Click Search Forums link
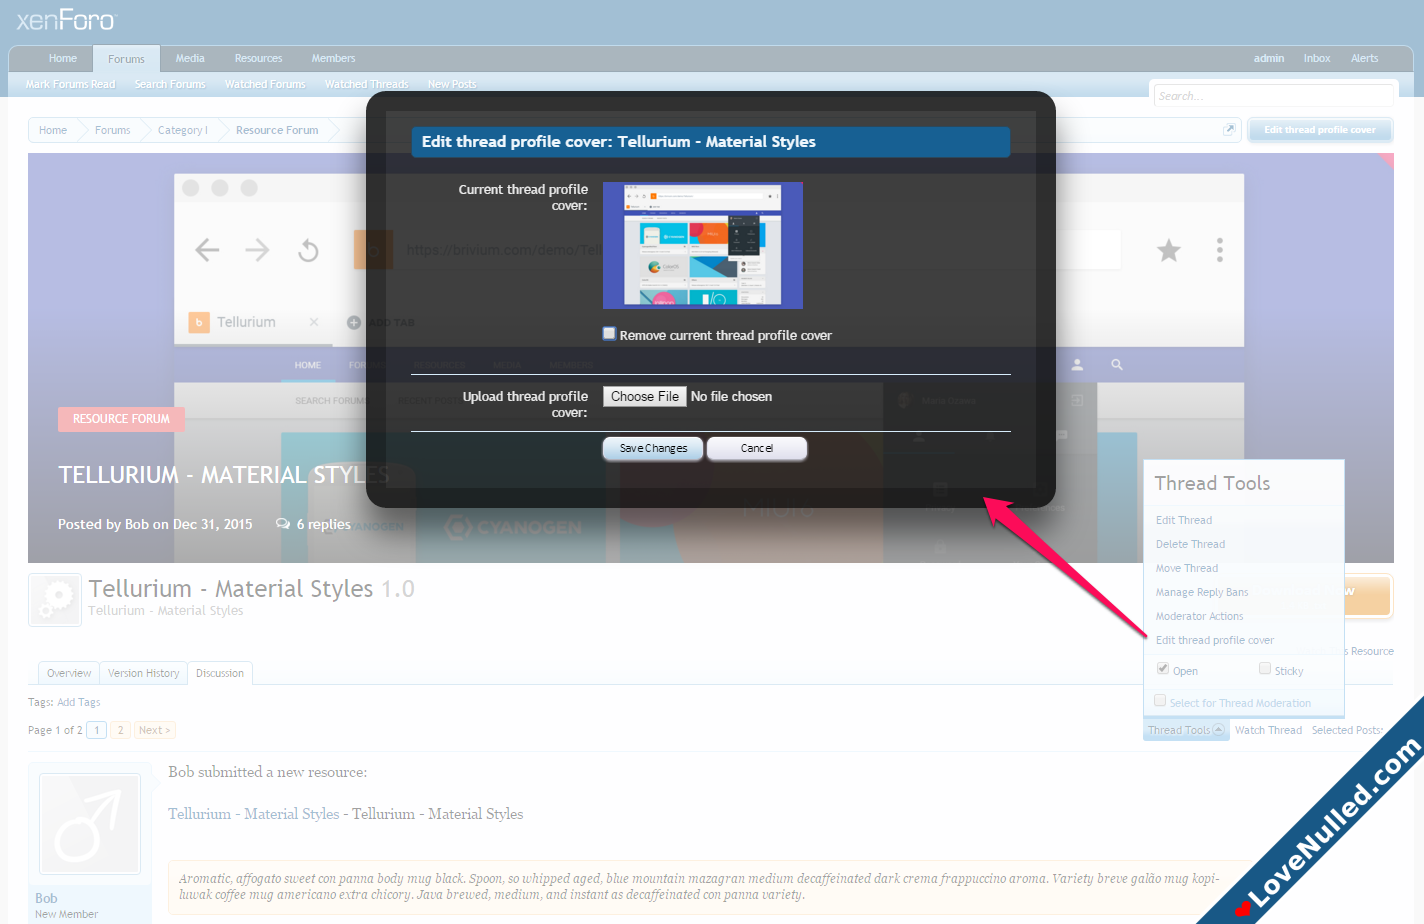 [170, 84]
